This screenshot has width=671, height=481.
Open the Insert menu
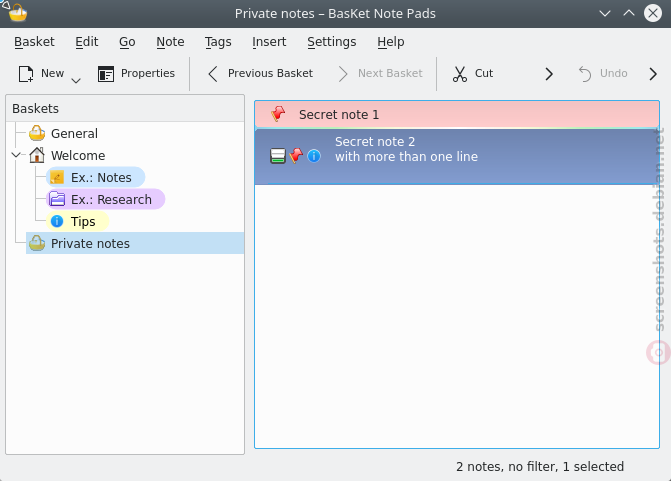click(x=269, y=42)
